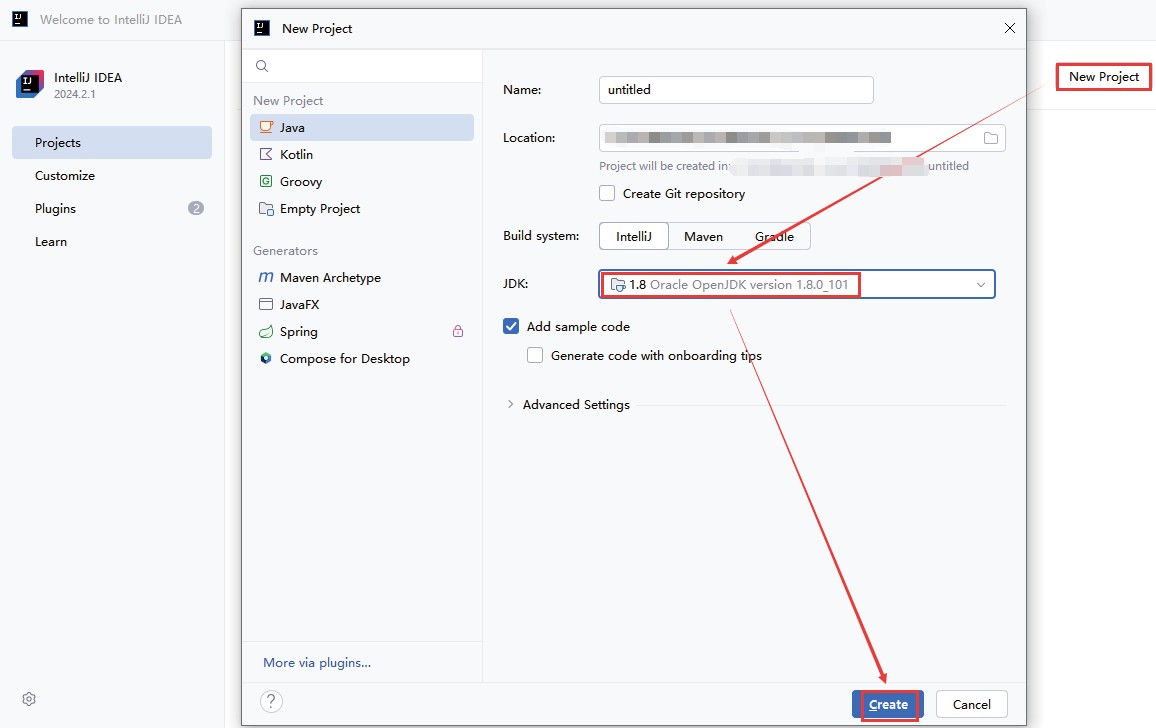Click the lock icon beside Spring

coord(458,331)
